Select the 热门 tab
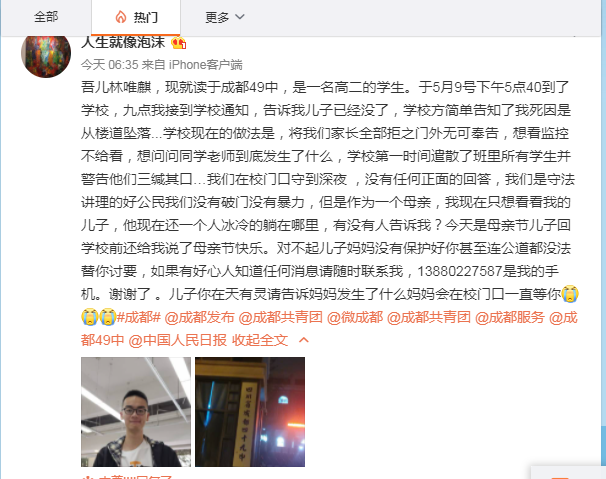Screen dimensions: 606x479 pos(136,17)
